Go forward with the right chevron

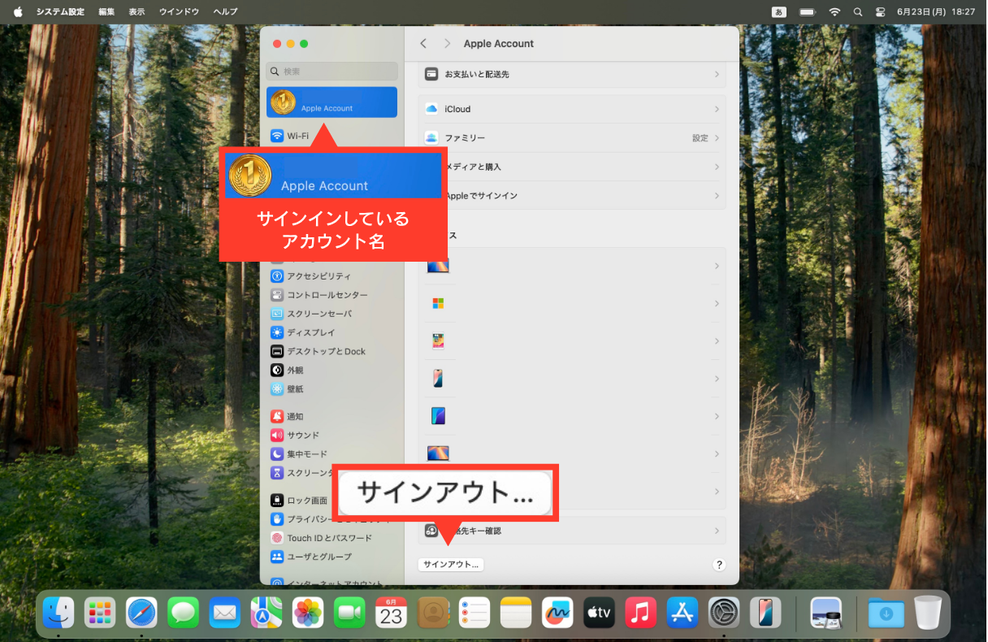[x=447, y=43]
